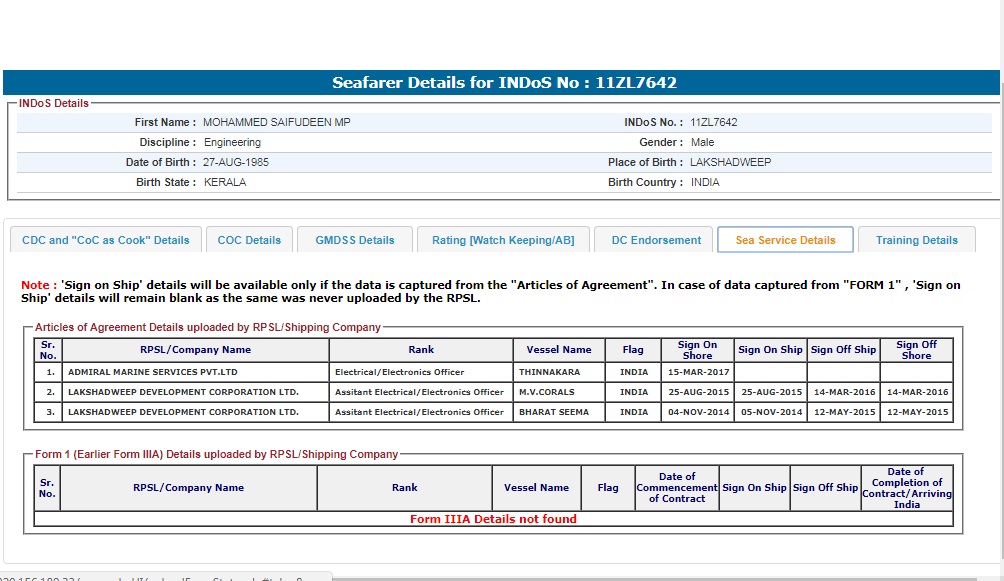This screenshot has height=581, width=1004.
Task: Click the Sea Service Details tab
Action: [x=785, y=240]
